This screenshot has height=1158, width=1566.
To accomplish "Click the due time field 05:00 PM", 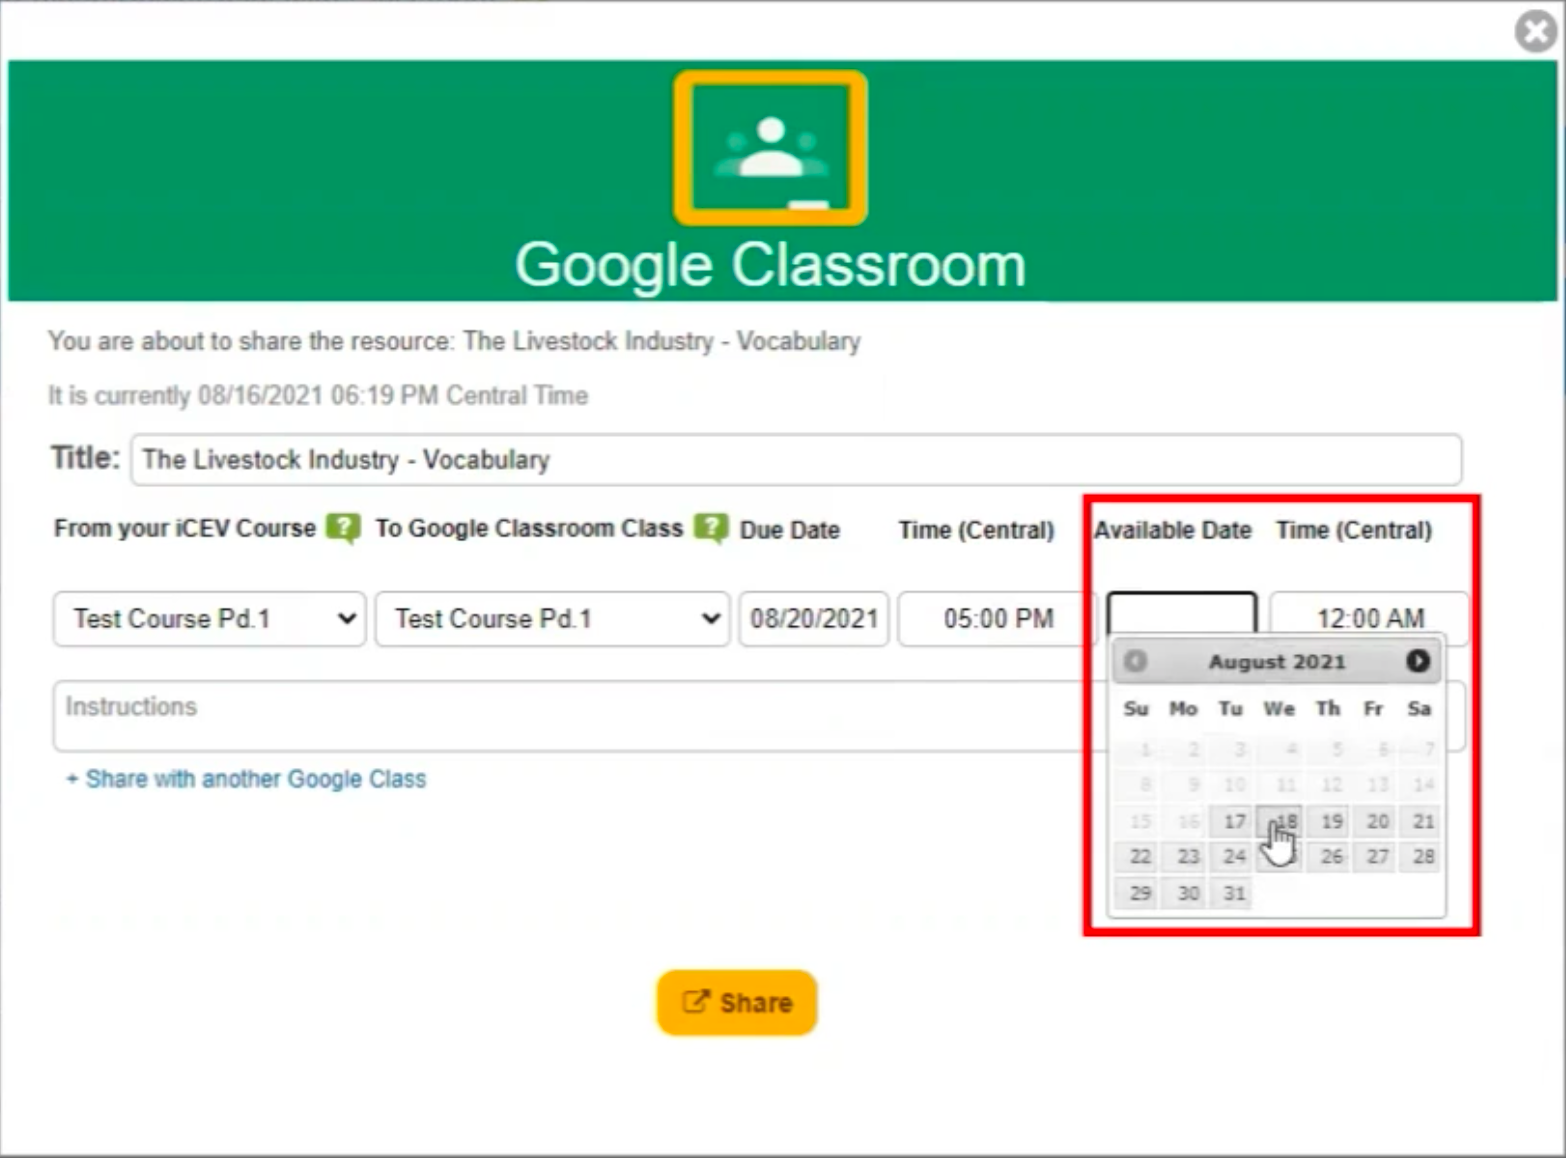I will pos(997,619).
